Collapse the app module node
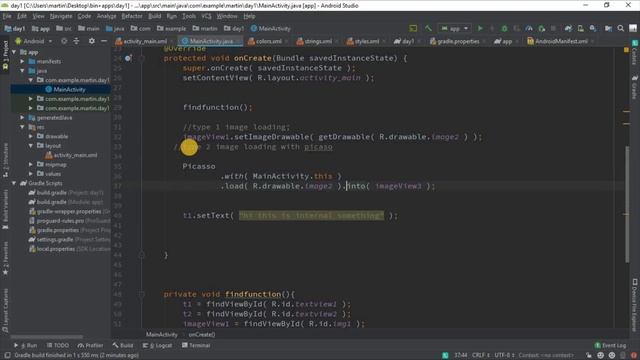Image resolution: width=640 pixels, height=360 pixels. [x=15, y=52]
